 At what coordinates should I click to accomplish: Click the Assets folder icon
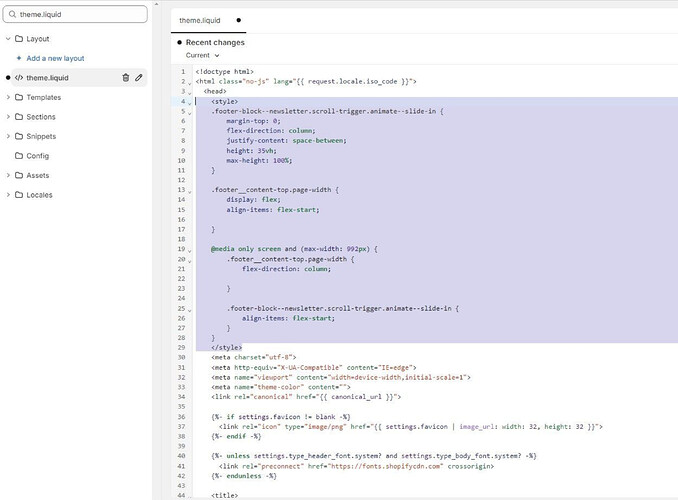pyautogui.click(x=19, y=175)
